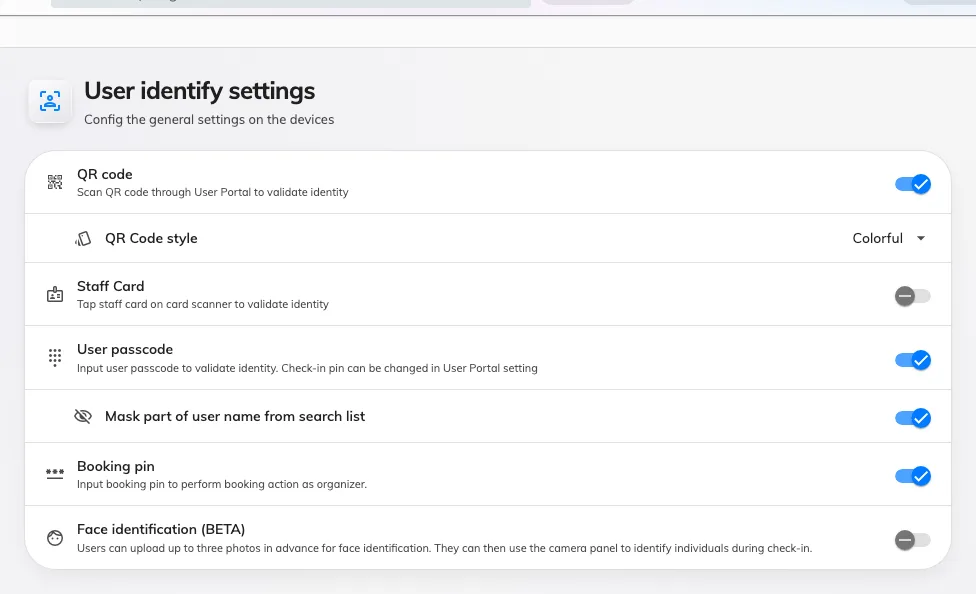Image resolution: width=976 pixels, height=594 pixels.
Task: Turn off the User passcode switch
Action: click(913, 360)
